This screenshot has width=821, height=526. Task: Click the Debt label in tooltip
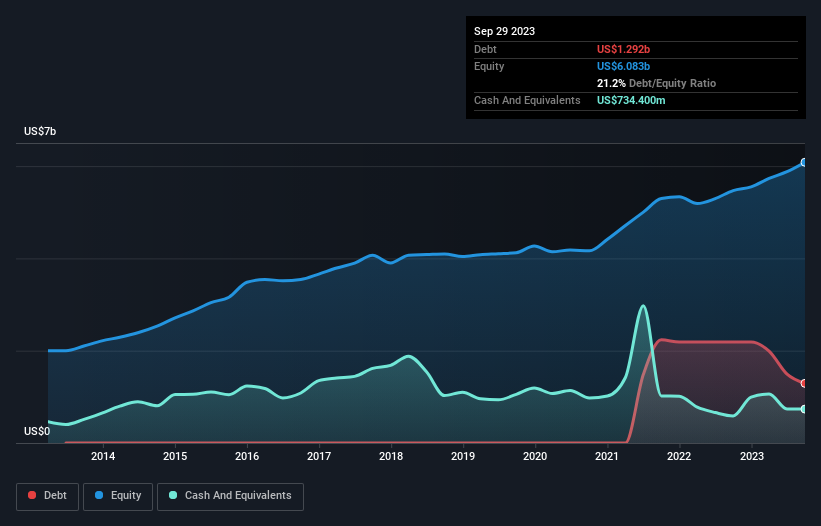(x=485, y=49)
